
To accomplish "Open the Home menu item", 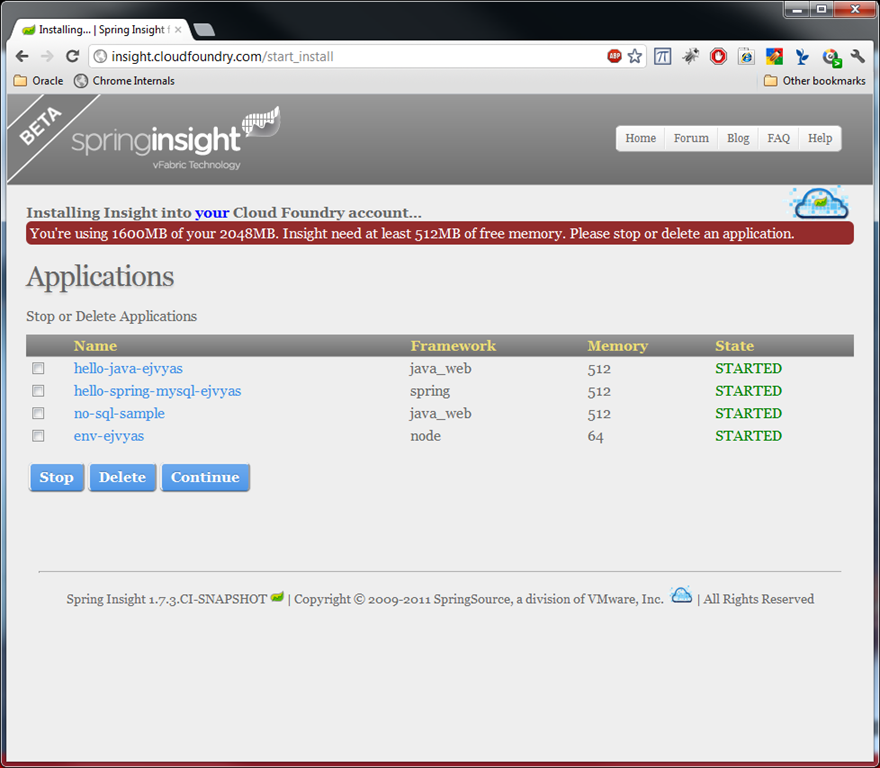I will click(x=640, y=138).
